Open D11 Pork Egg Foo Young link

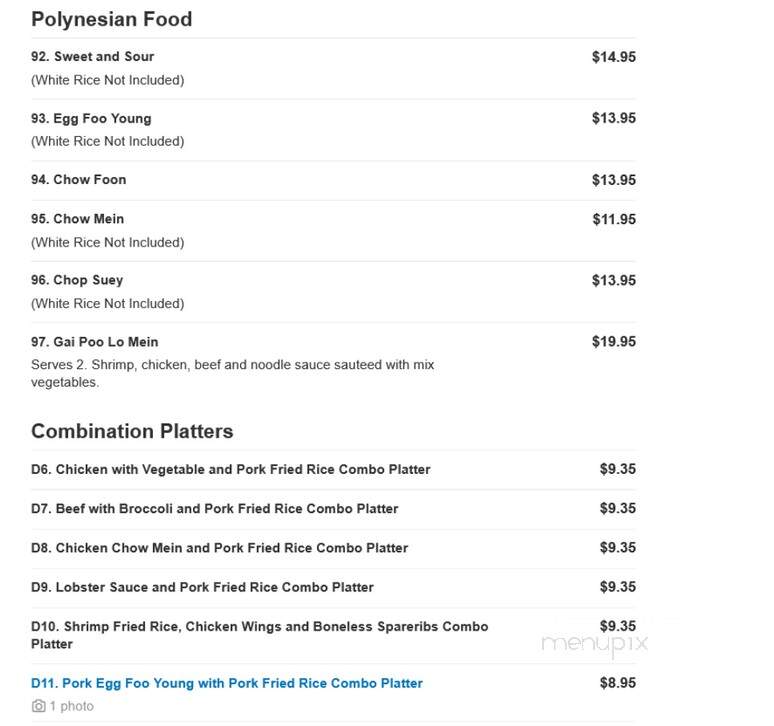click(227, 683)
